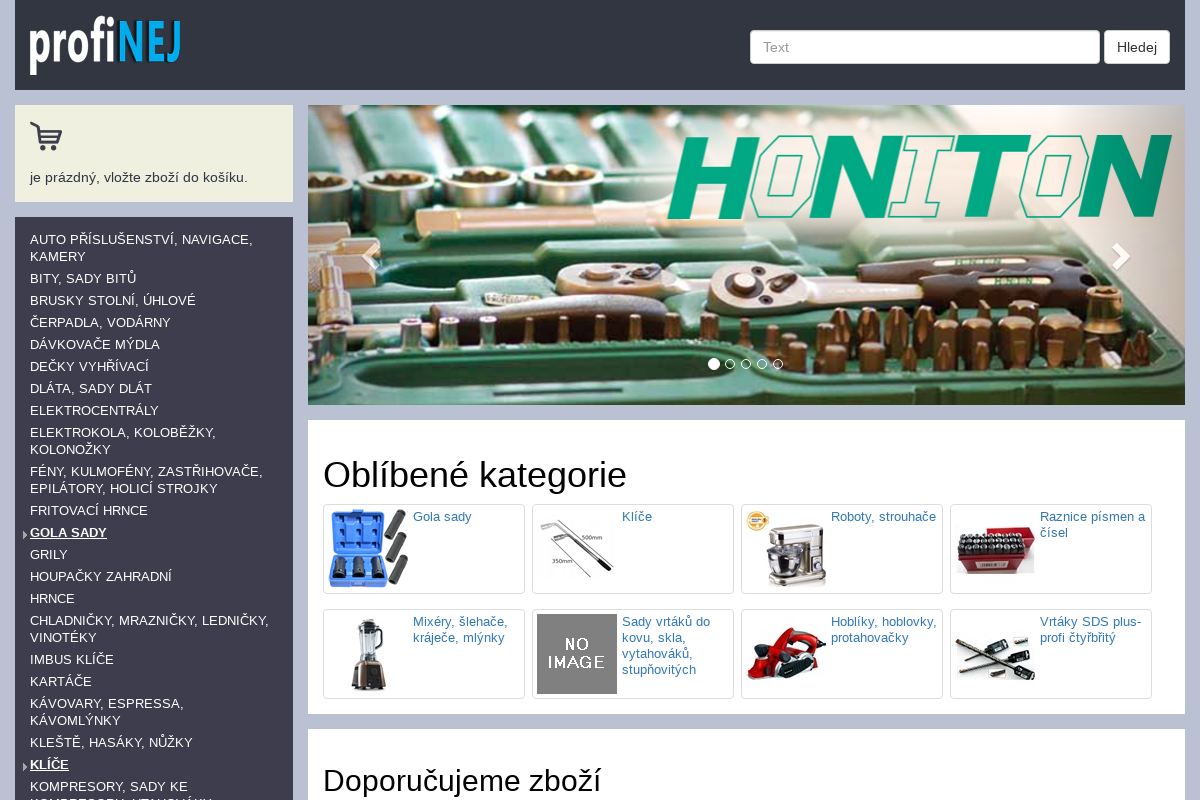1200x800 pixels.
Task: Go to next carousel slide arrow
Action: click(x=1121, y=257)
